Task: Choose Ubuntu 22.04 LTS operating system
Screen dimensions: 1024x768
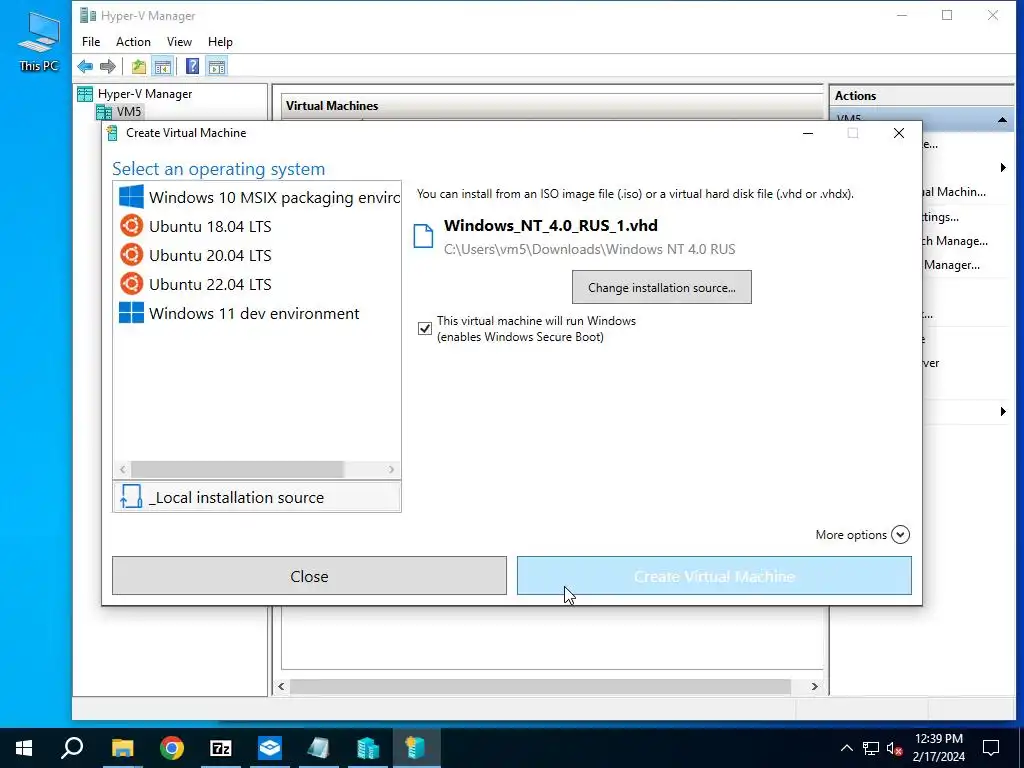Action: click(x=257, y=283)
